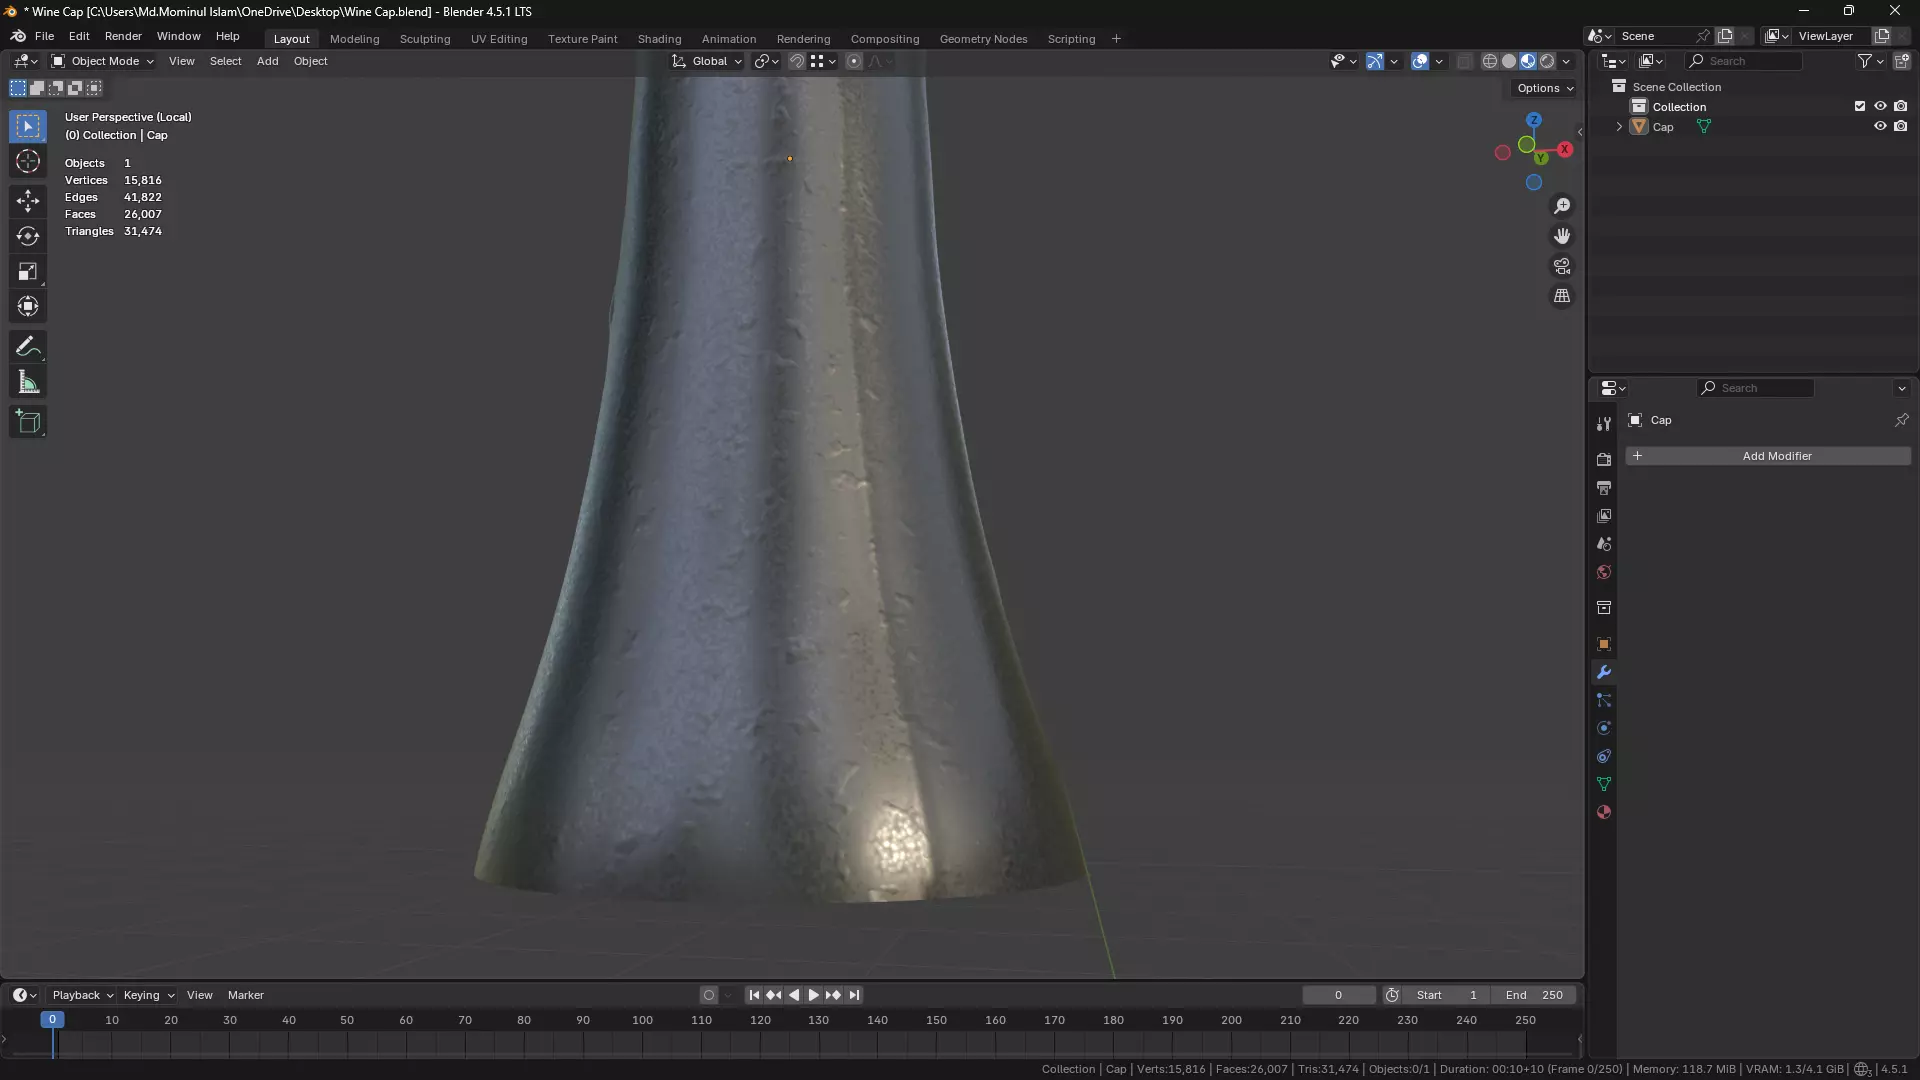Image resolution: width=1920 pixels, height=1080 pixels.
Task: Click the red X axis gizmo handle
Action: 1565,149
